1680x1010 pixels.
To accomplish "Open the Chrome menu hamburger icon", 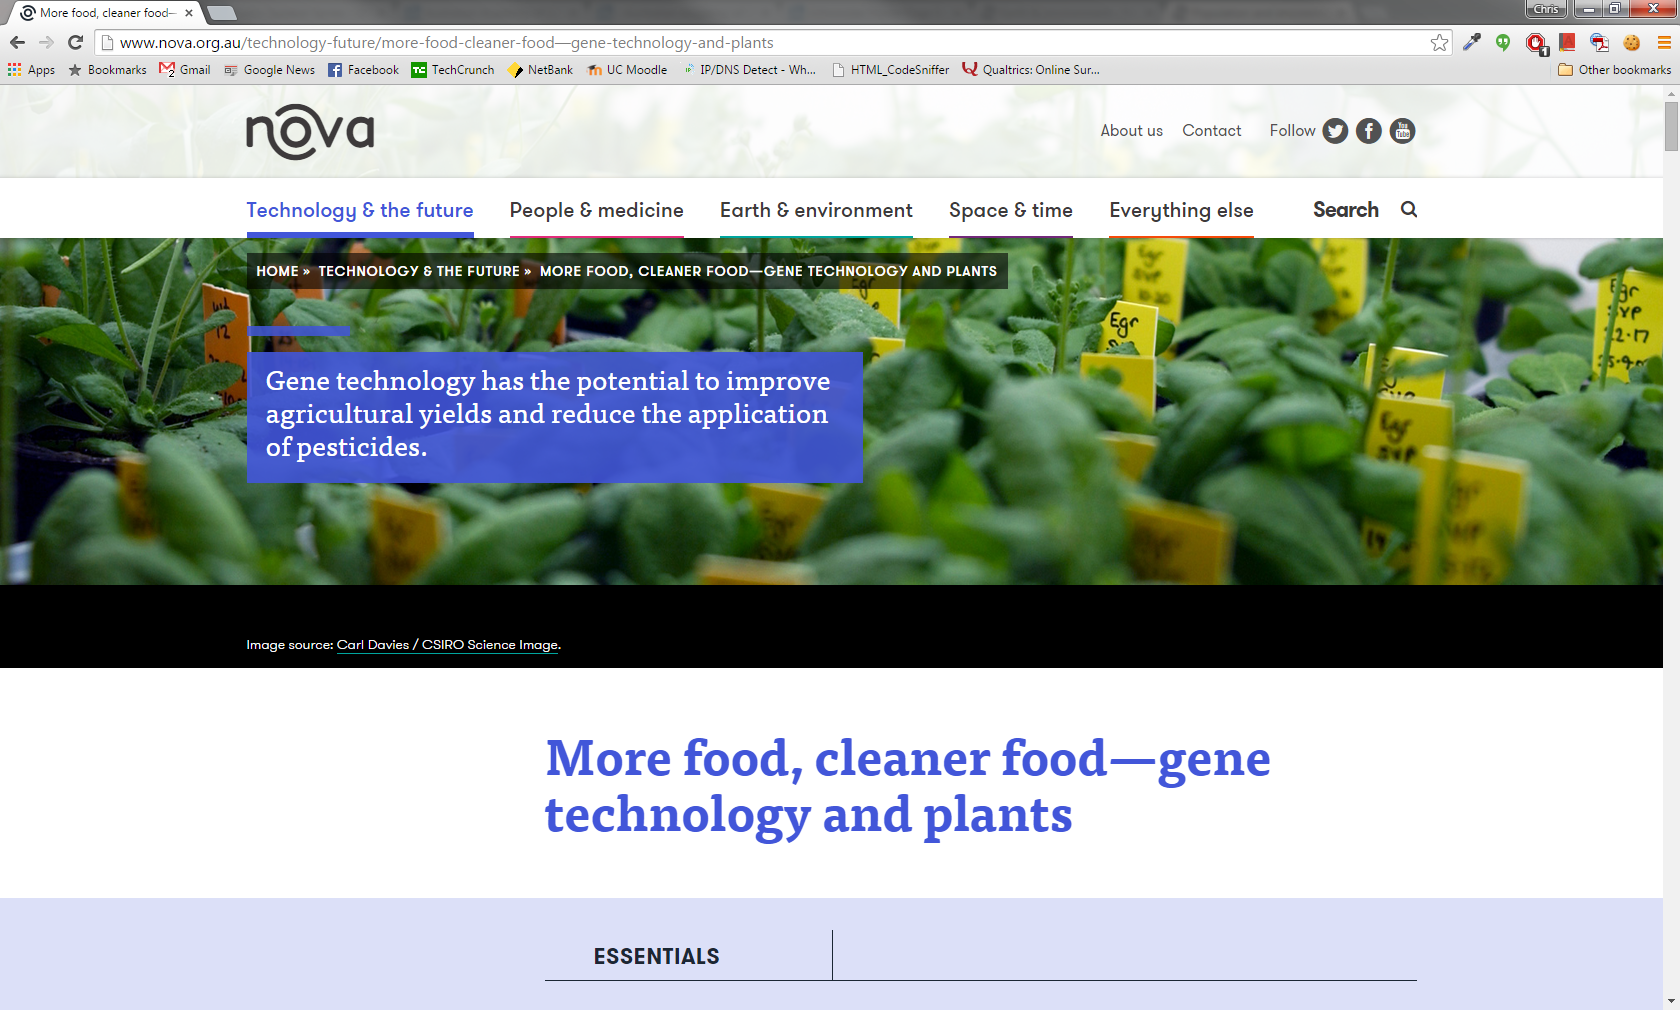I will click(x=1664, y=42).
